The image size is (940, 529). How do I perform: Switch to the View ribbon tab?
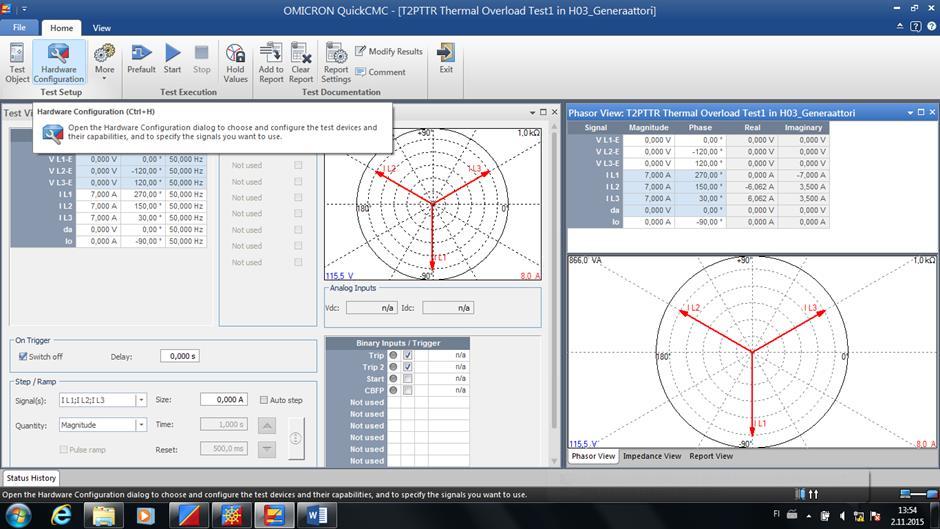[x=101, y=28]
